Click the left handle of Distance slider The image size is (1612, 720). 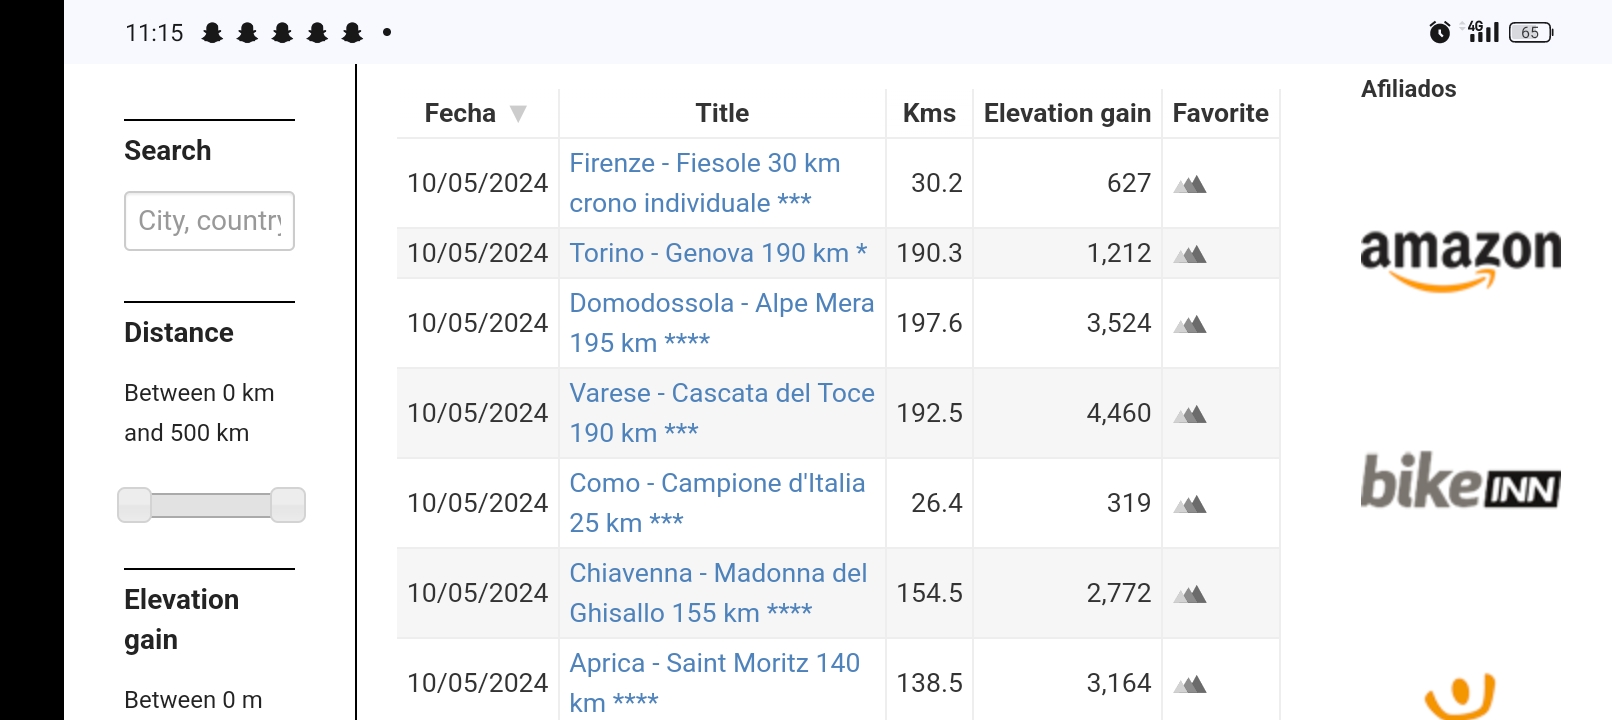coord(134,505)
